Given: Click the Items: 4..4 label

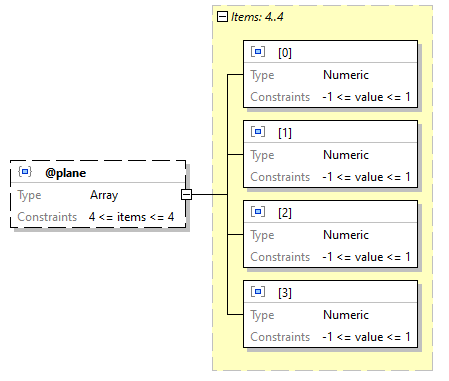Looking at the screenshot, I should 257,17.
